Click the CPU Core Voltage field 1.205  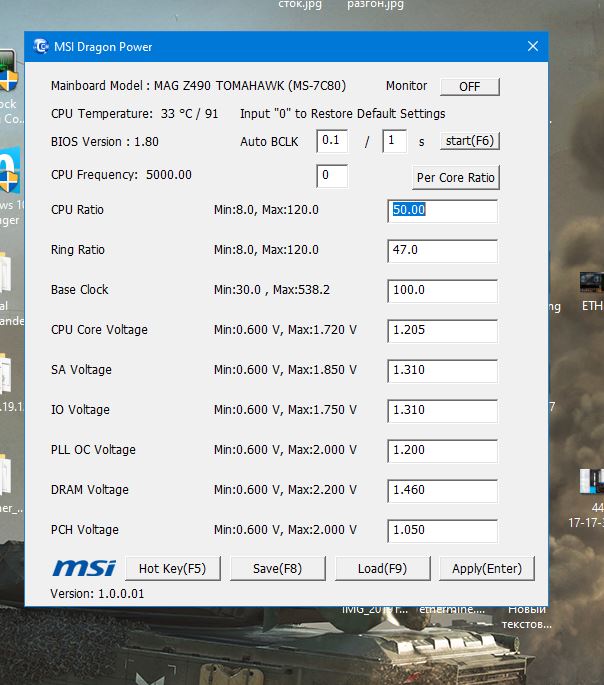click(x=442, y=331)
